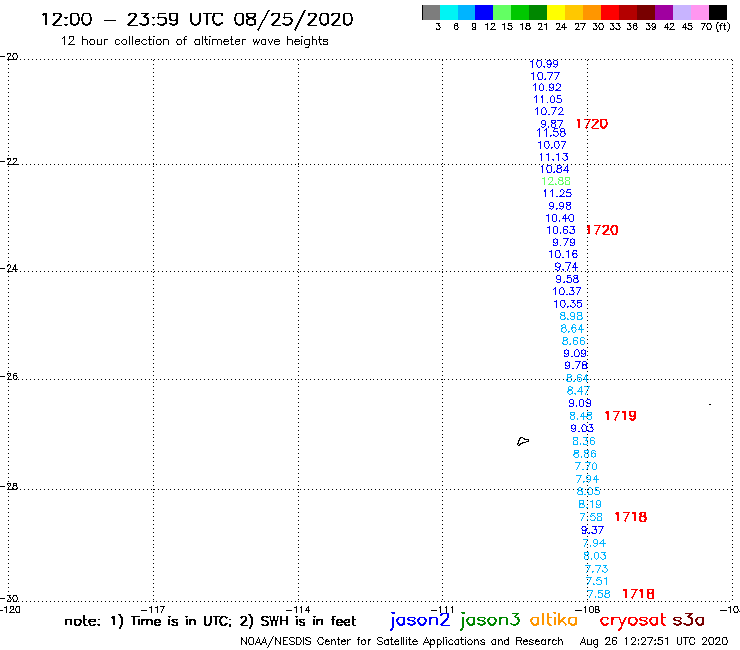The width and height of the screenshot is (740, 650).
Task: Click the wave height value 8.19
Action: pos(590,504)
